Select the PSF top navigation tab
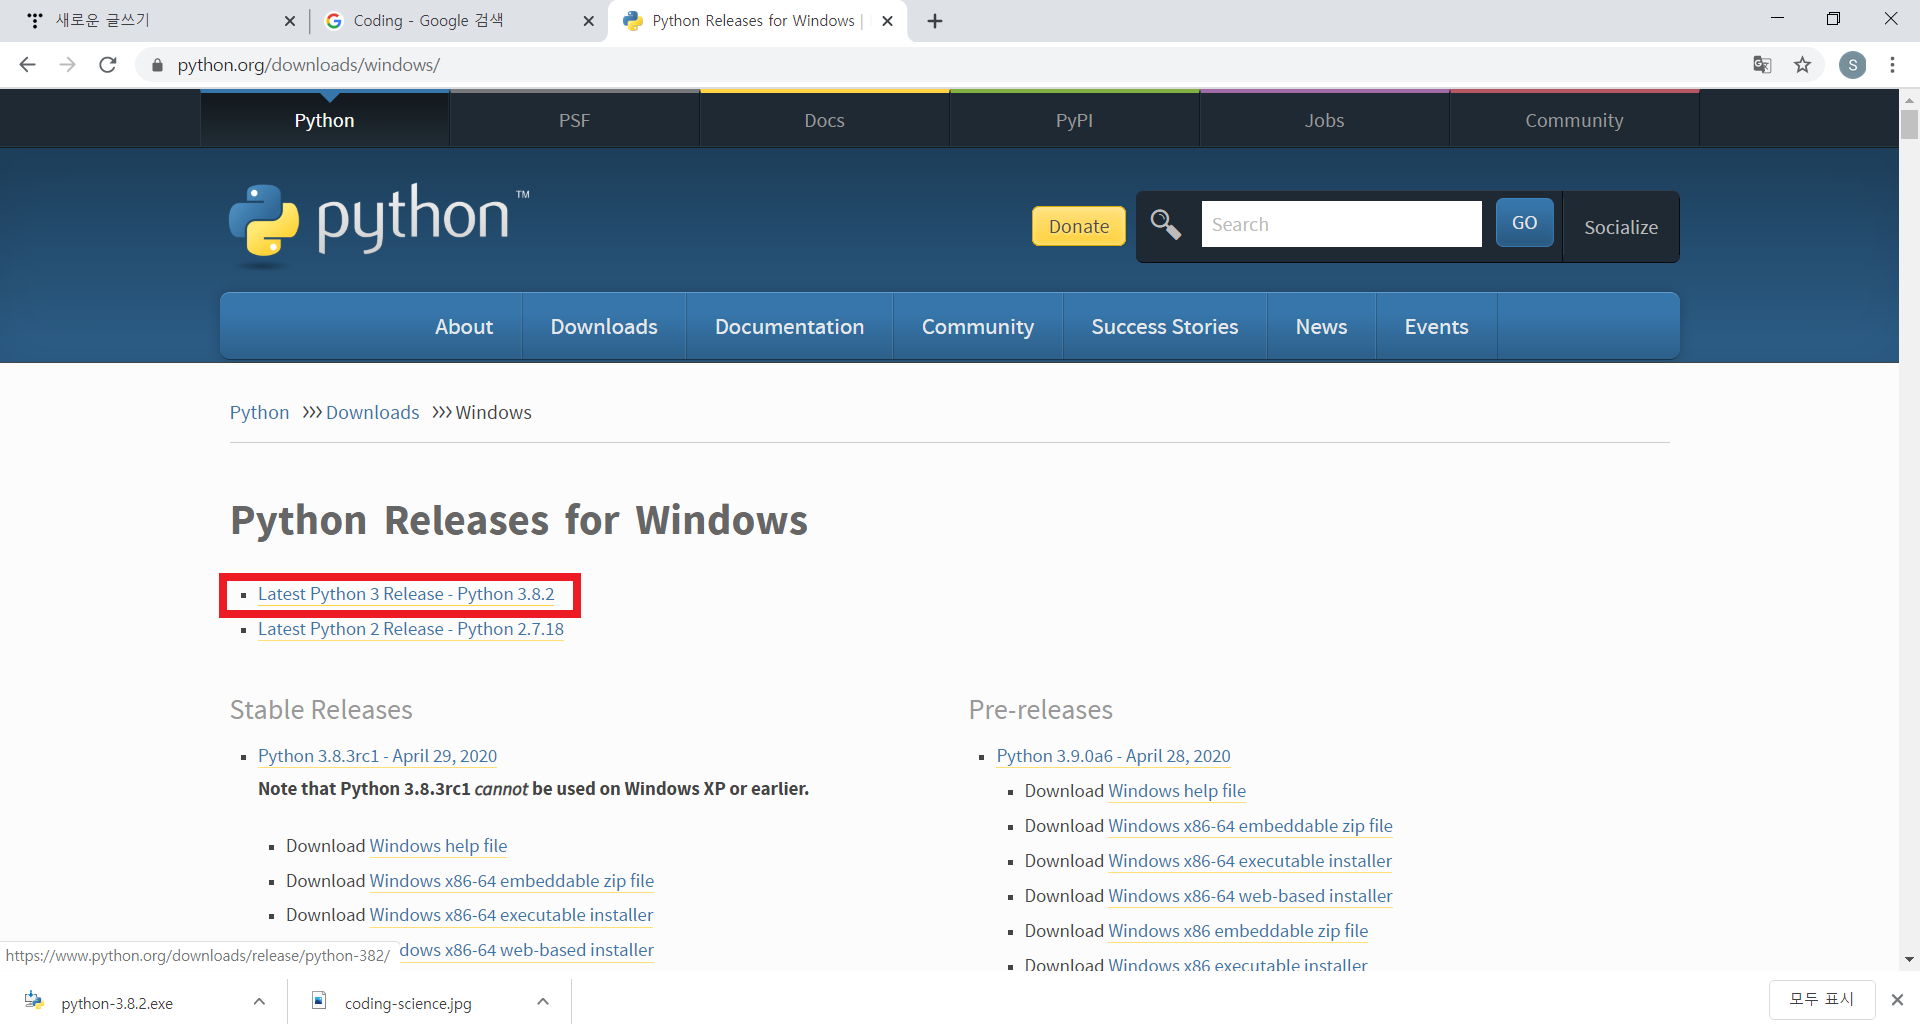Screen dimensions: 1920x1030 coord(574,120)
